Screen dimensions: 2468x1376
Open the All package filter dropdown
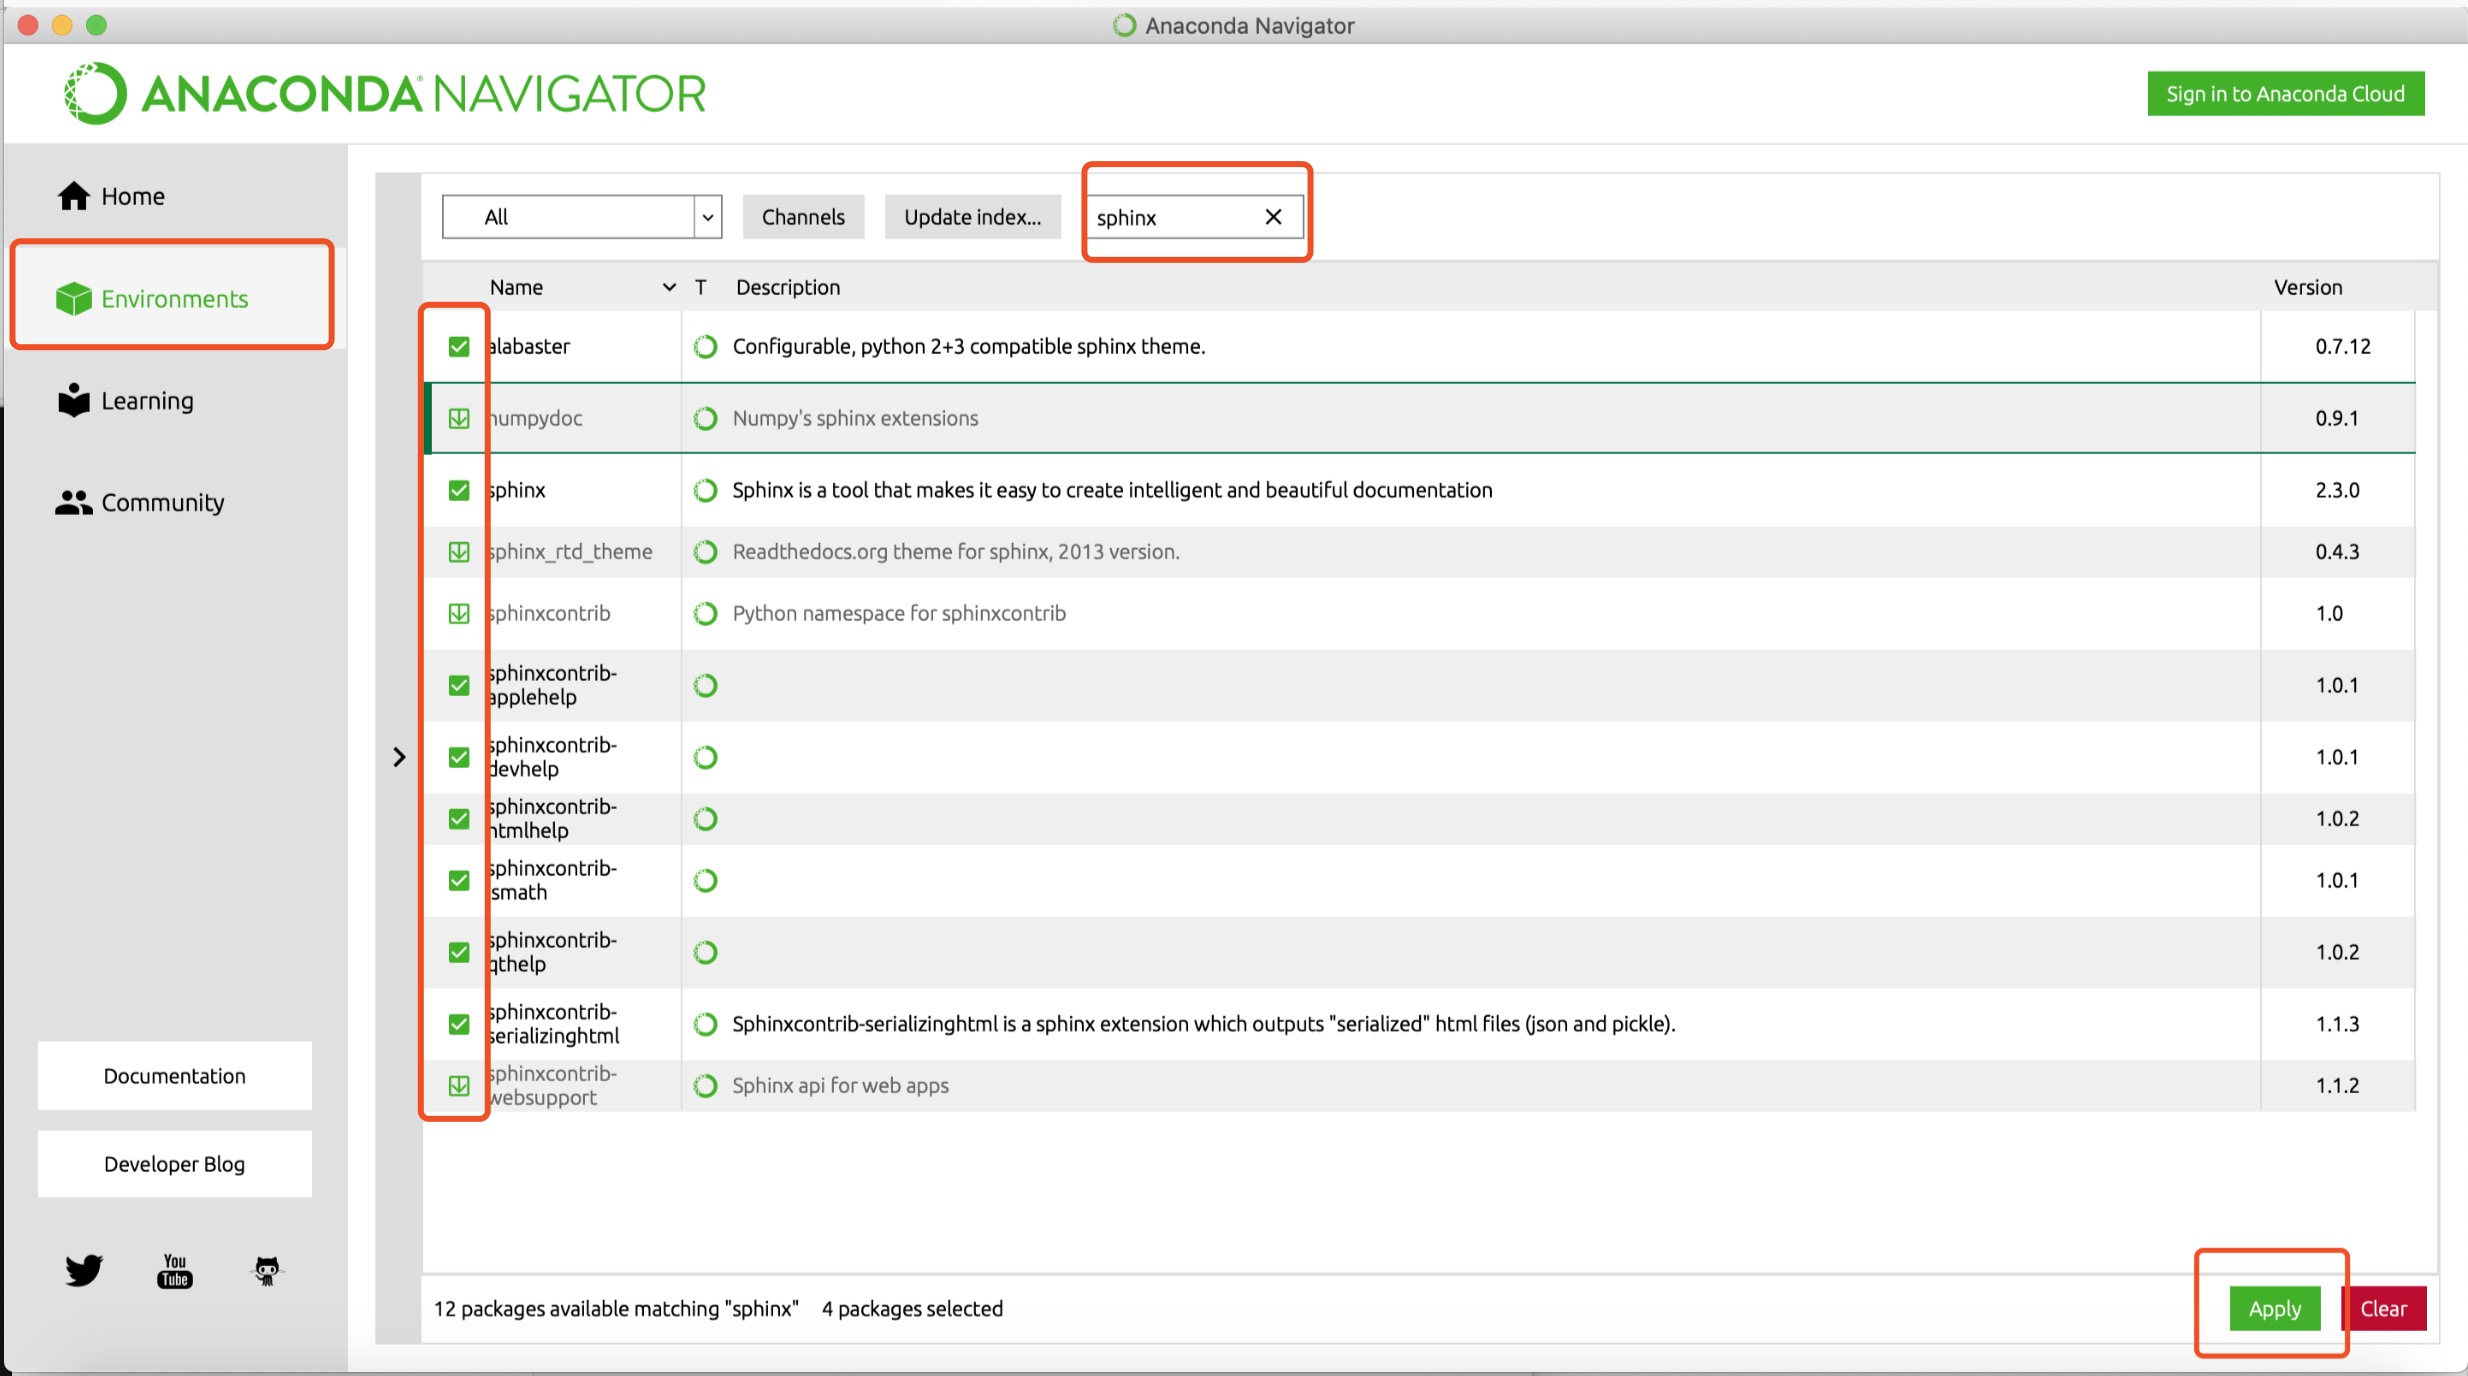[x=708, y=216]
